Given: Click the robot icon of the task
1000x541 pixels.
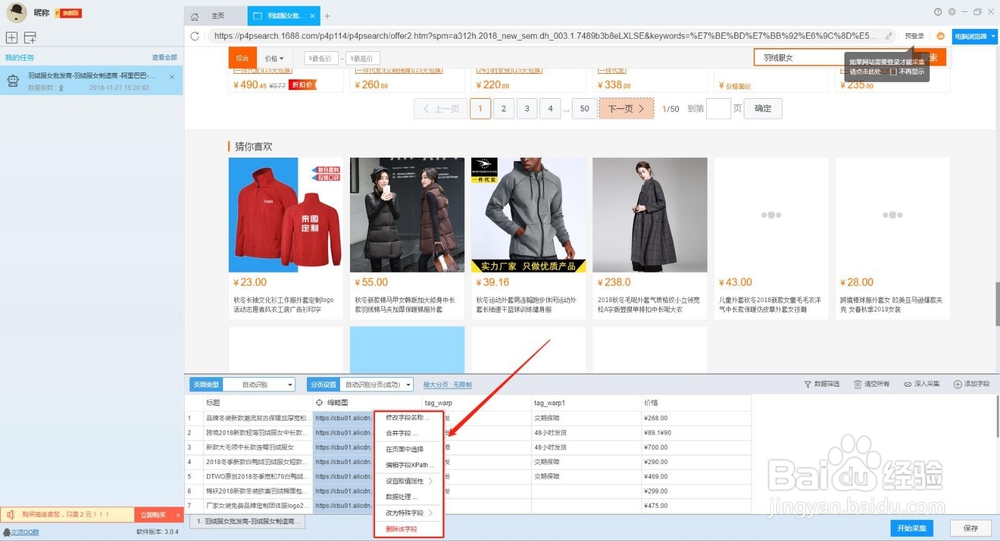Looking at the screenshot, I should click(13, 81).
